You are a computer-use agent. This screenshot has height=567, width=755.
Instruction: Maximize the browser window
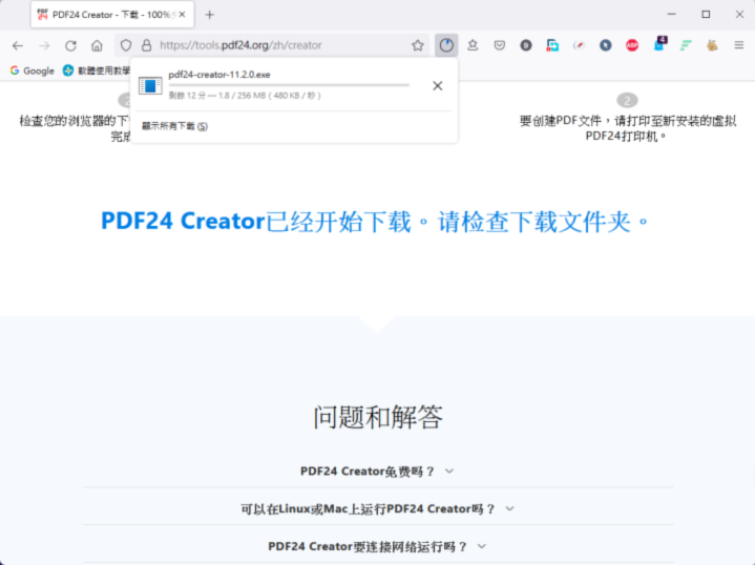pos(705,14)
